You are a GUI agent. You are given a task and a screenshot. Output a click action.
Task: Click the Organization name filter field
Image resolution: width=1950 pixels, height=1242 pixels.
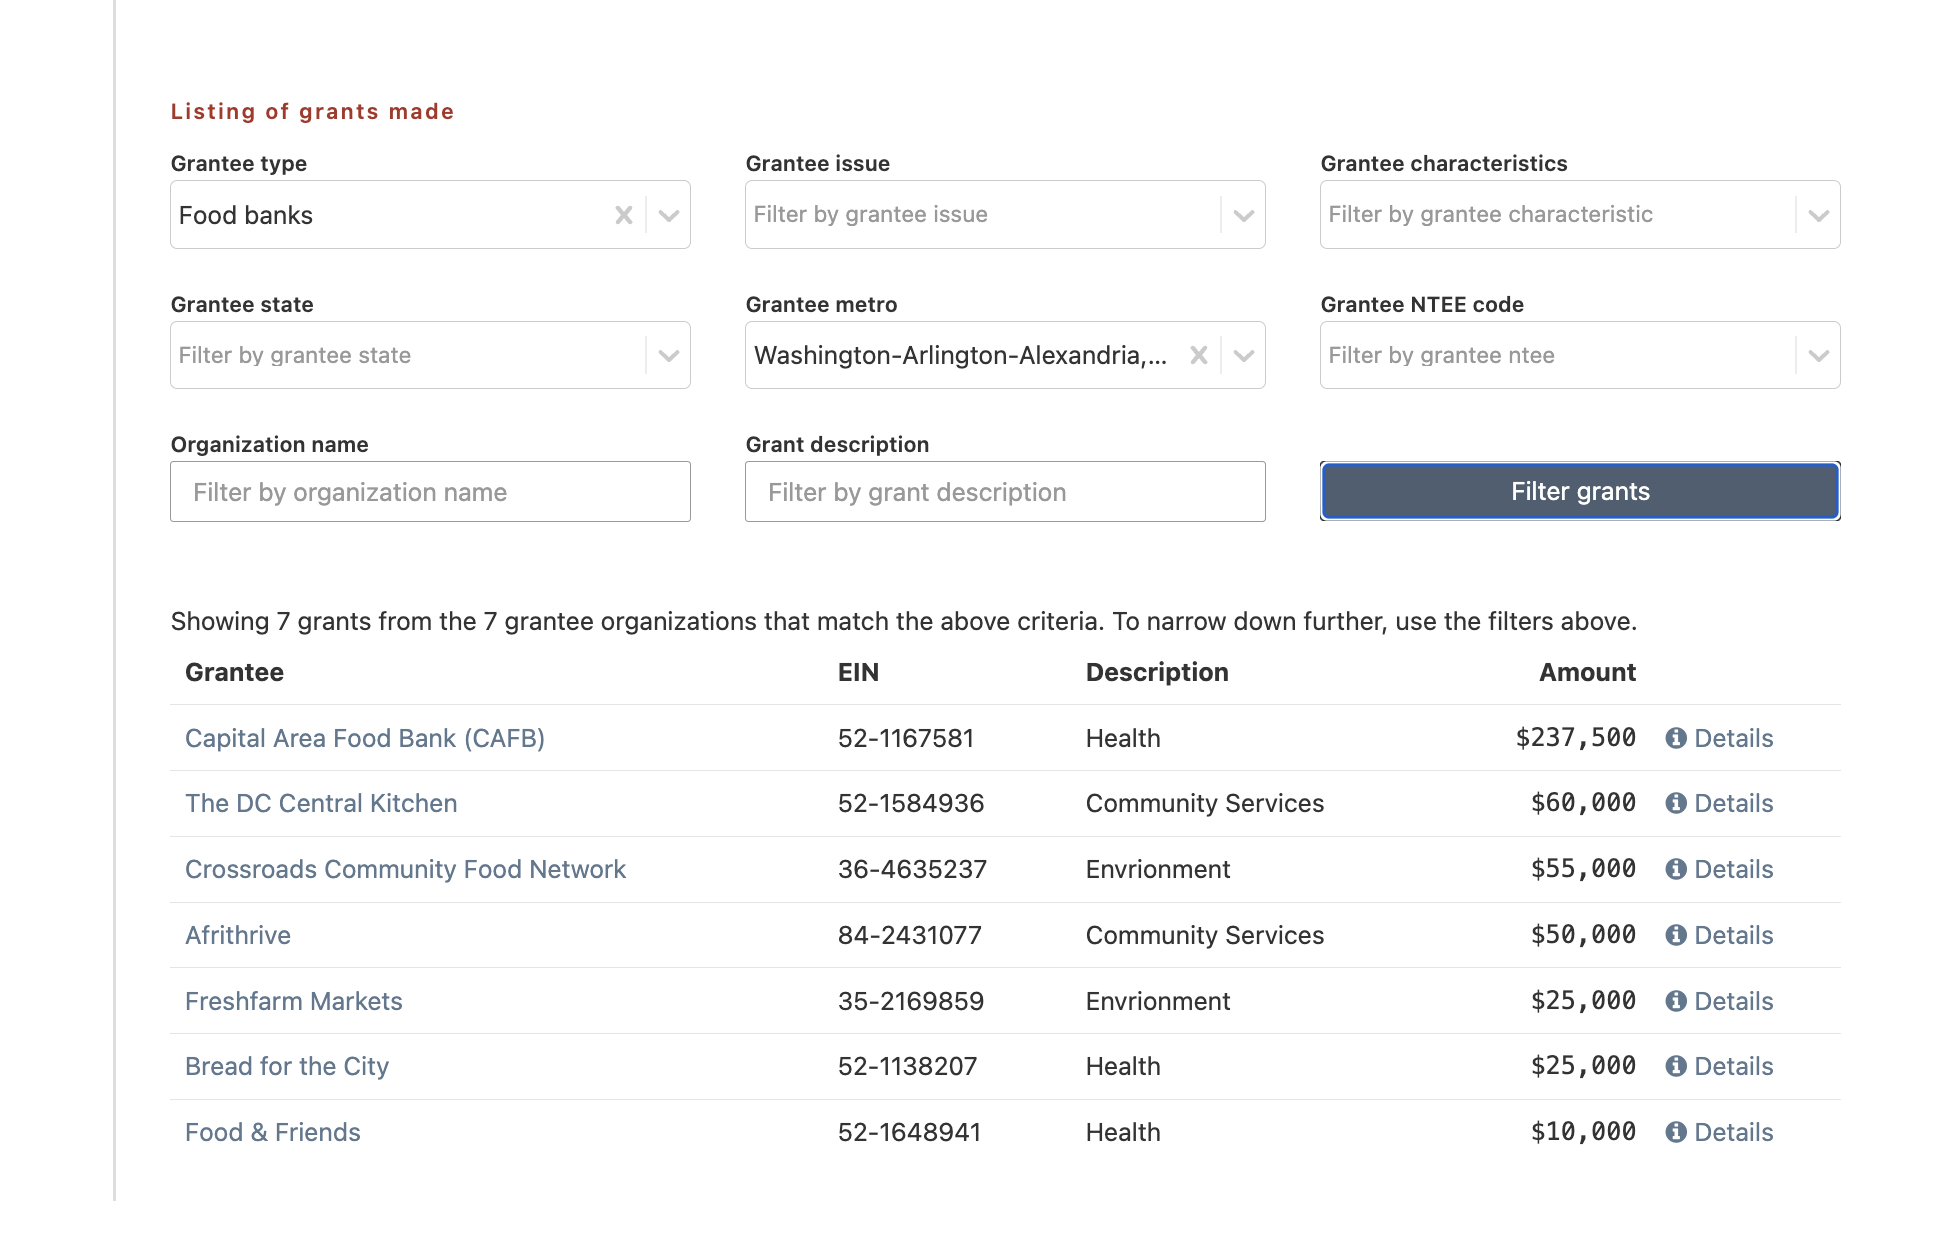tap(430, 492)
